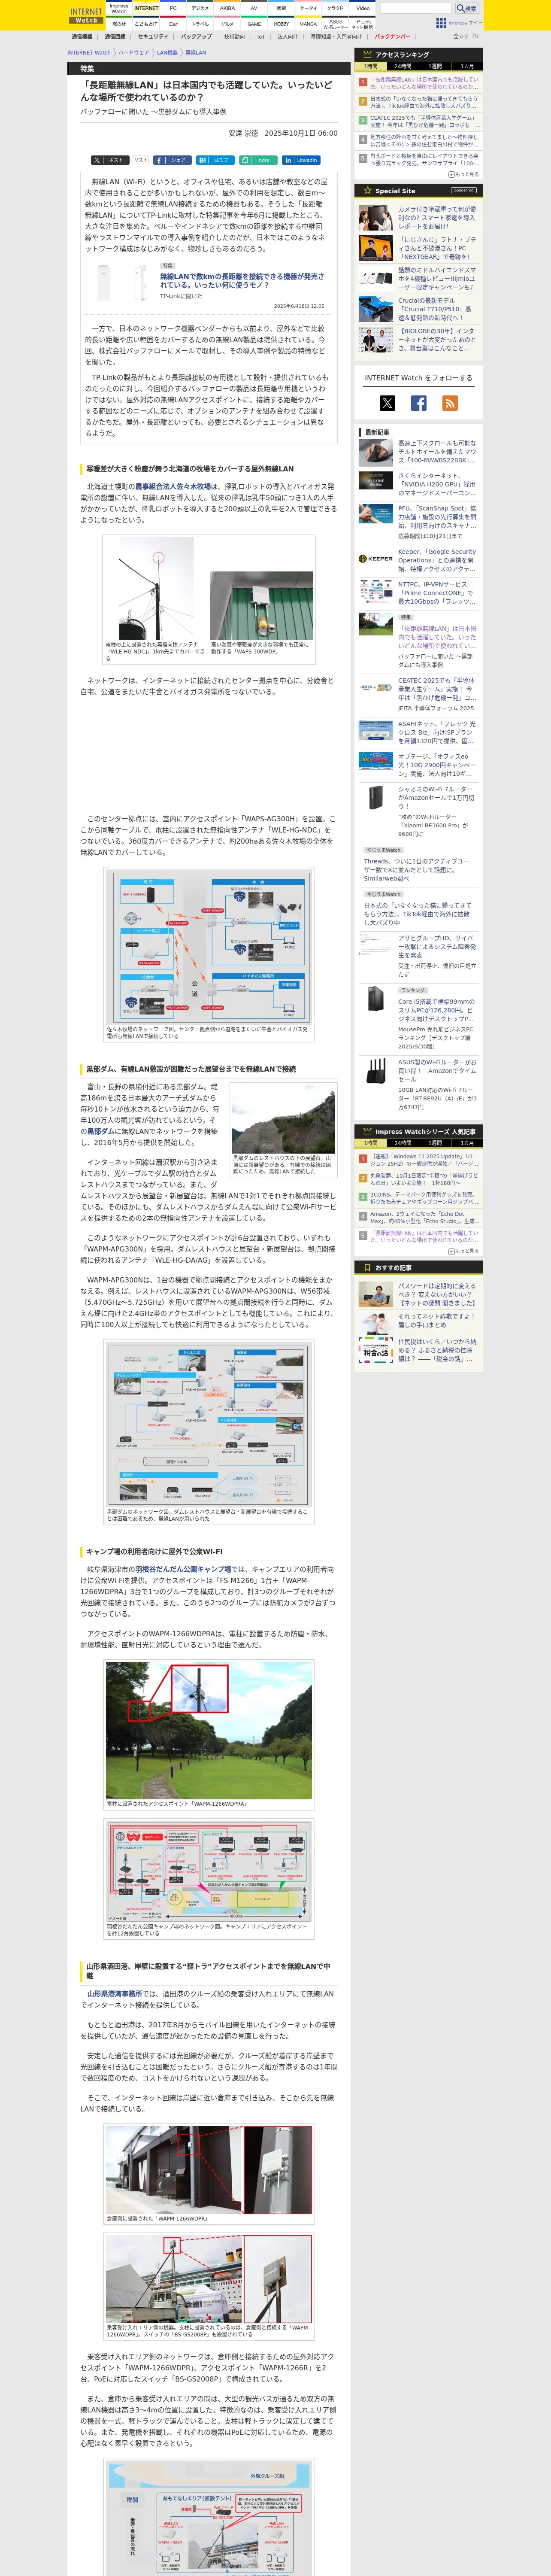Image resolution: width=551 pixels, height=2576 pixels.
Task: Expand もっと見る under アクセスランキング
Action: click(x=464, y=174)
